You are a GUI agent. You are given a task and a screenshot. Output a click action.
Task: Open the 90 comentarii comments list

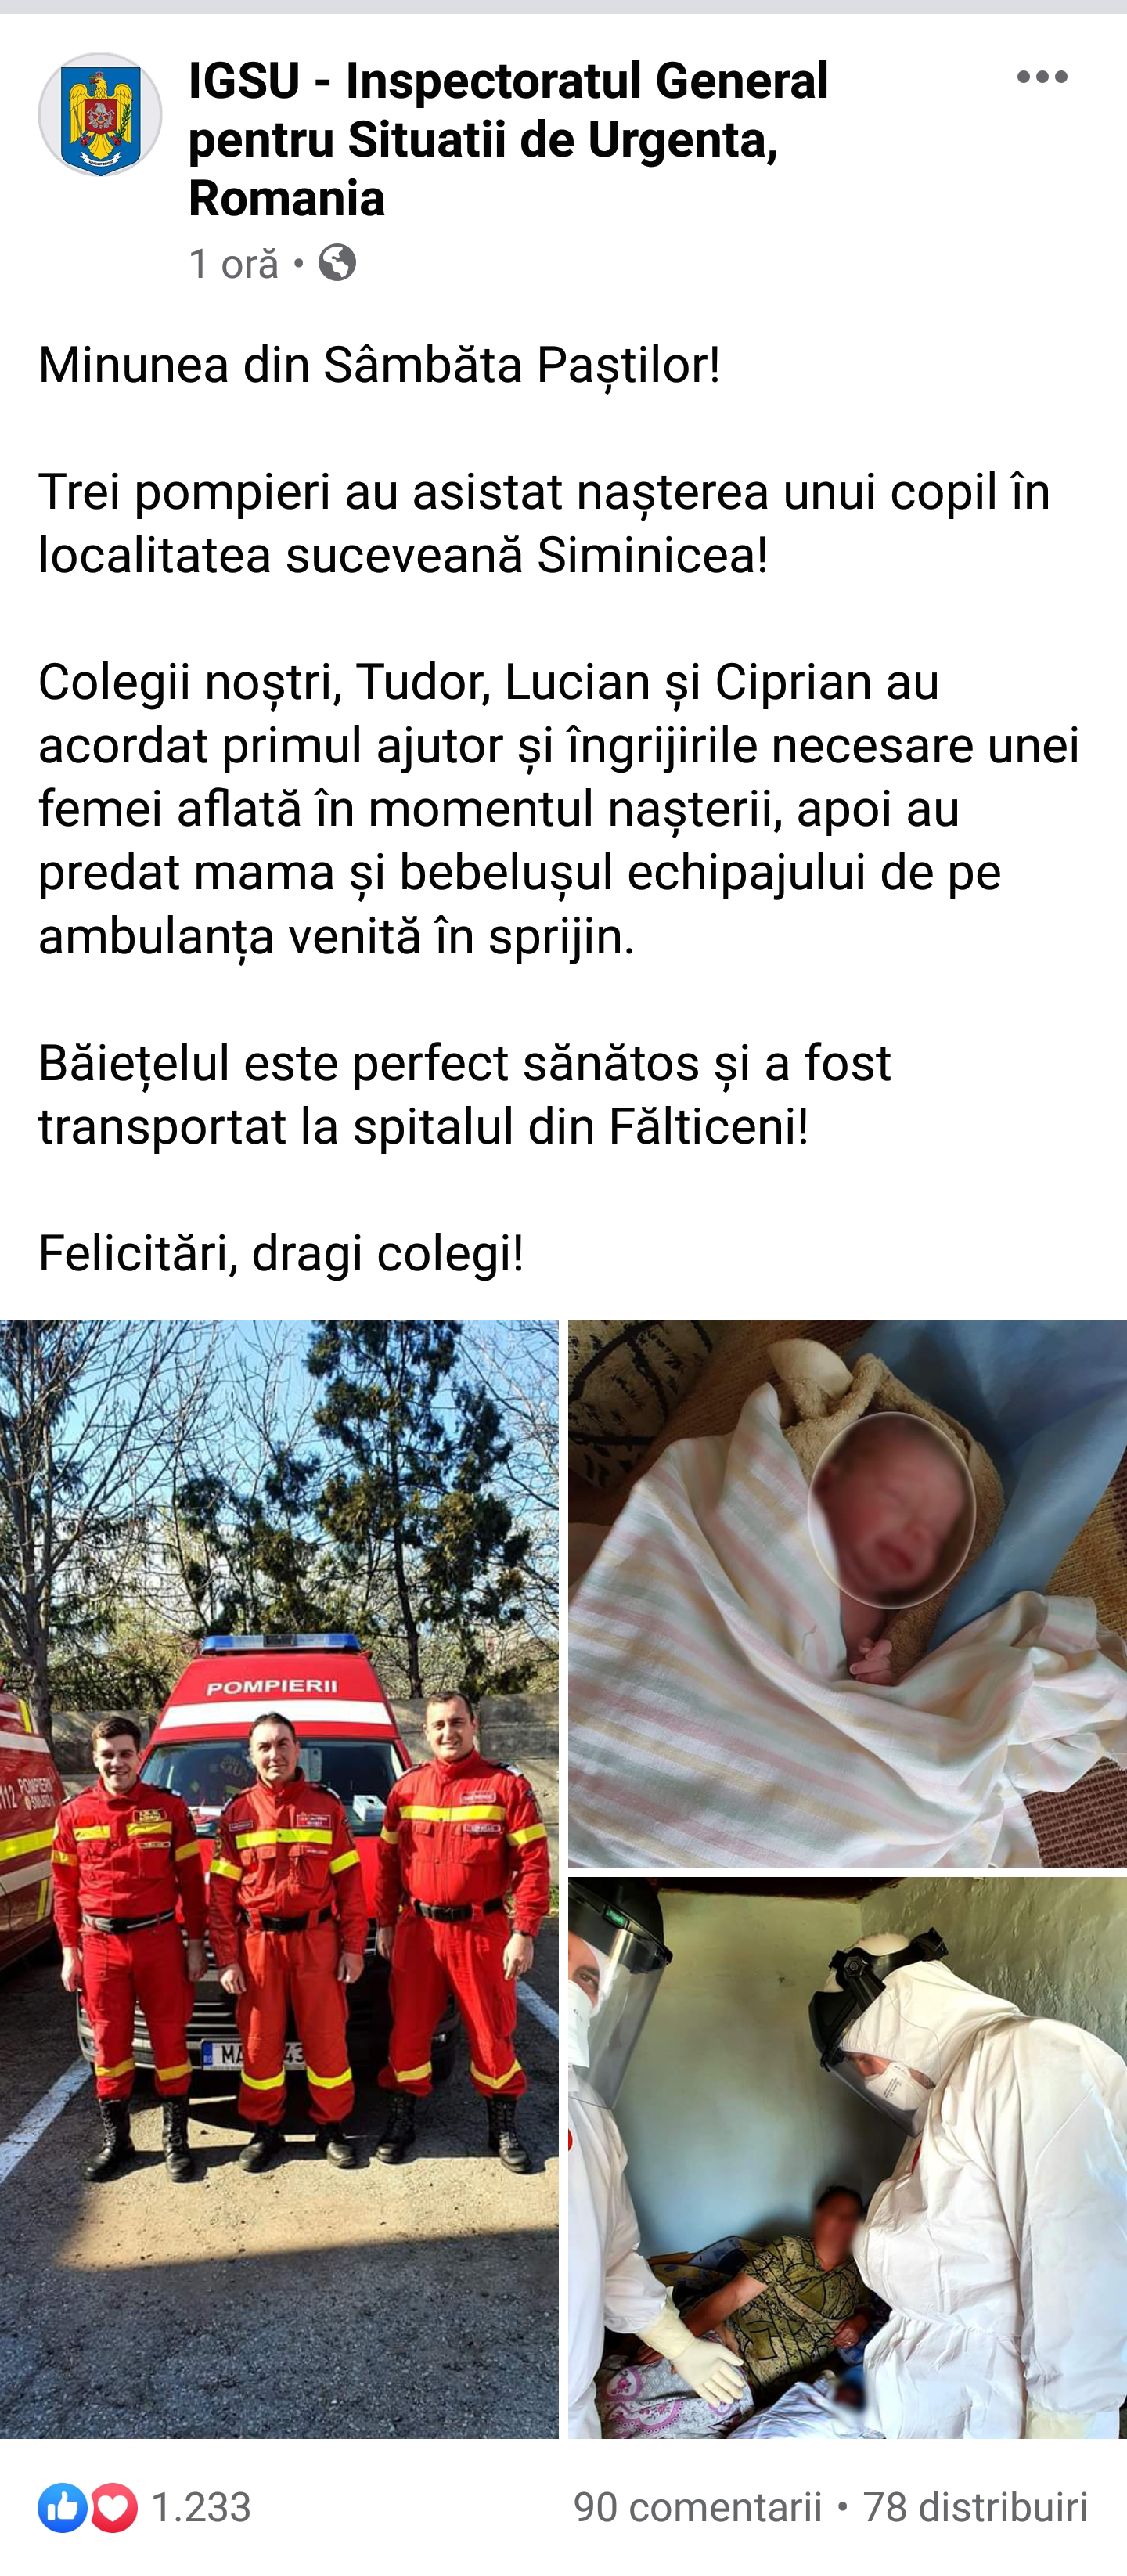(697, 2508)
